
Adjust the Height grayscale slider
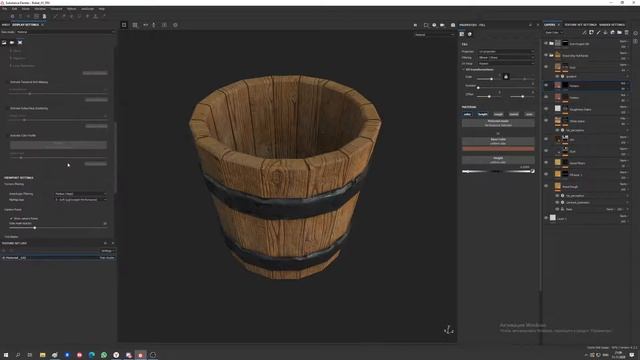point(498,171)
